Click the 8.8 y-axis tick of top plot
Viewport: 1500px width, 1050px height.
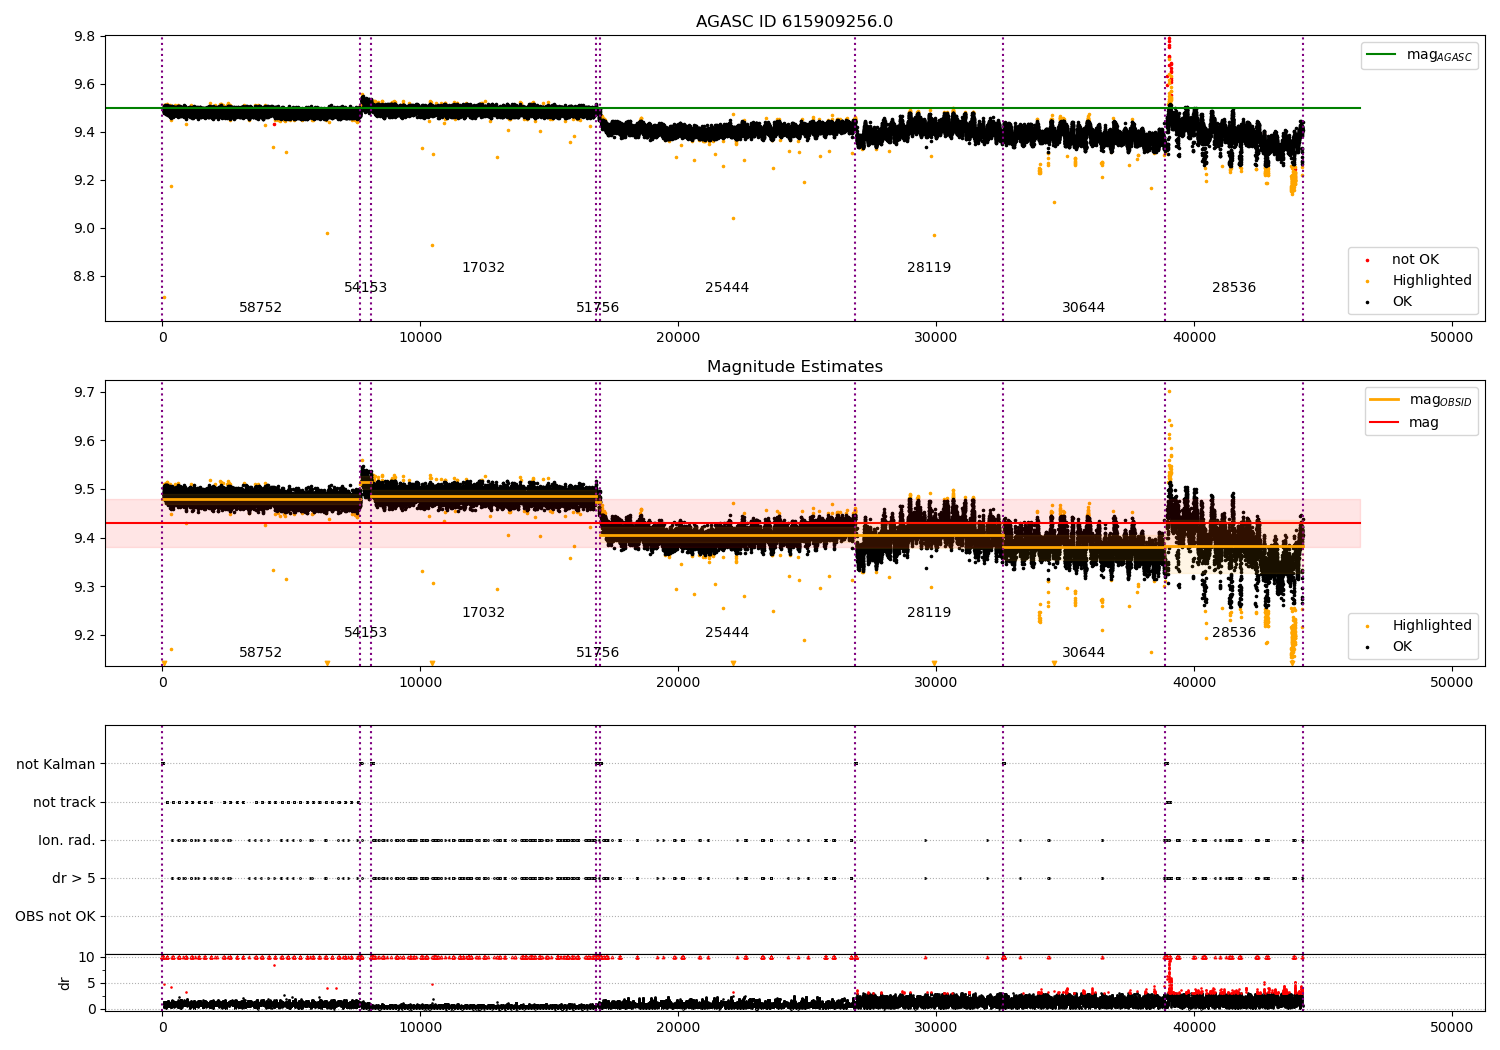(x=85, y=277)
